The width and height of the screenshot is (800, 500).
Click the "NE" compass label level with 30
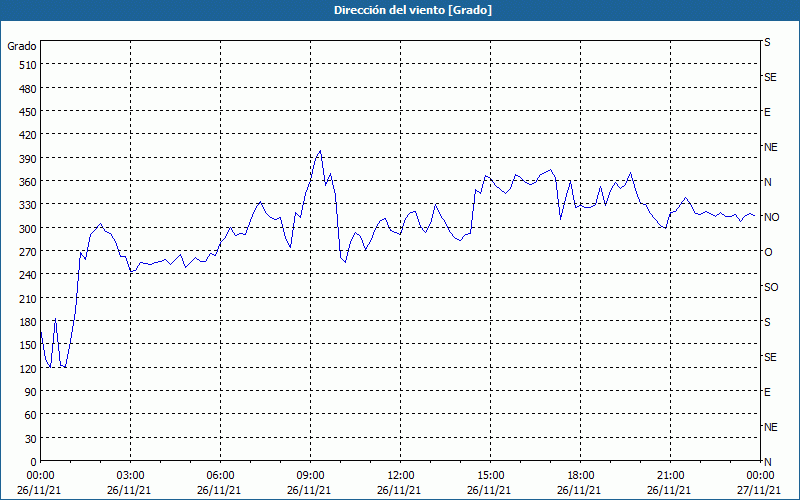tap(771, 427)
